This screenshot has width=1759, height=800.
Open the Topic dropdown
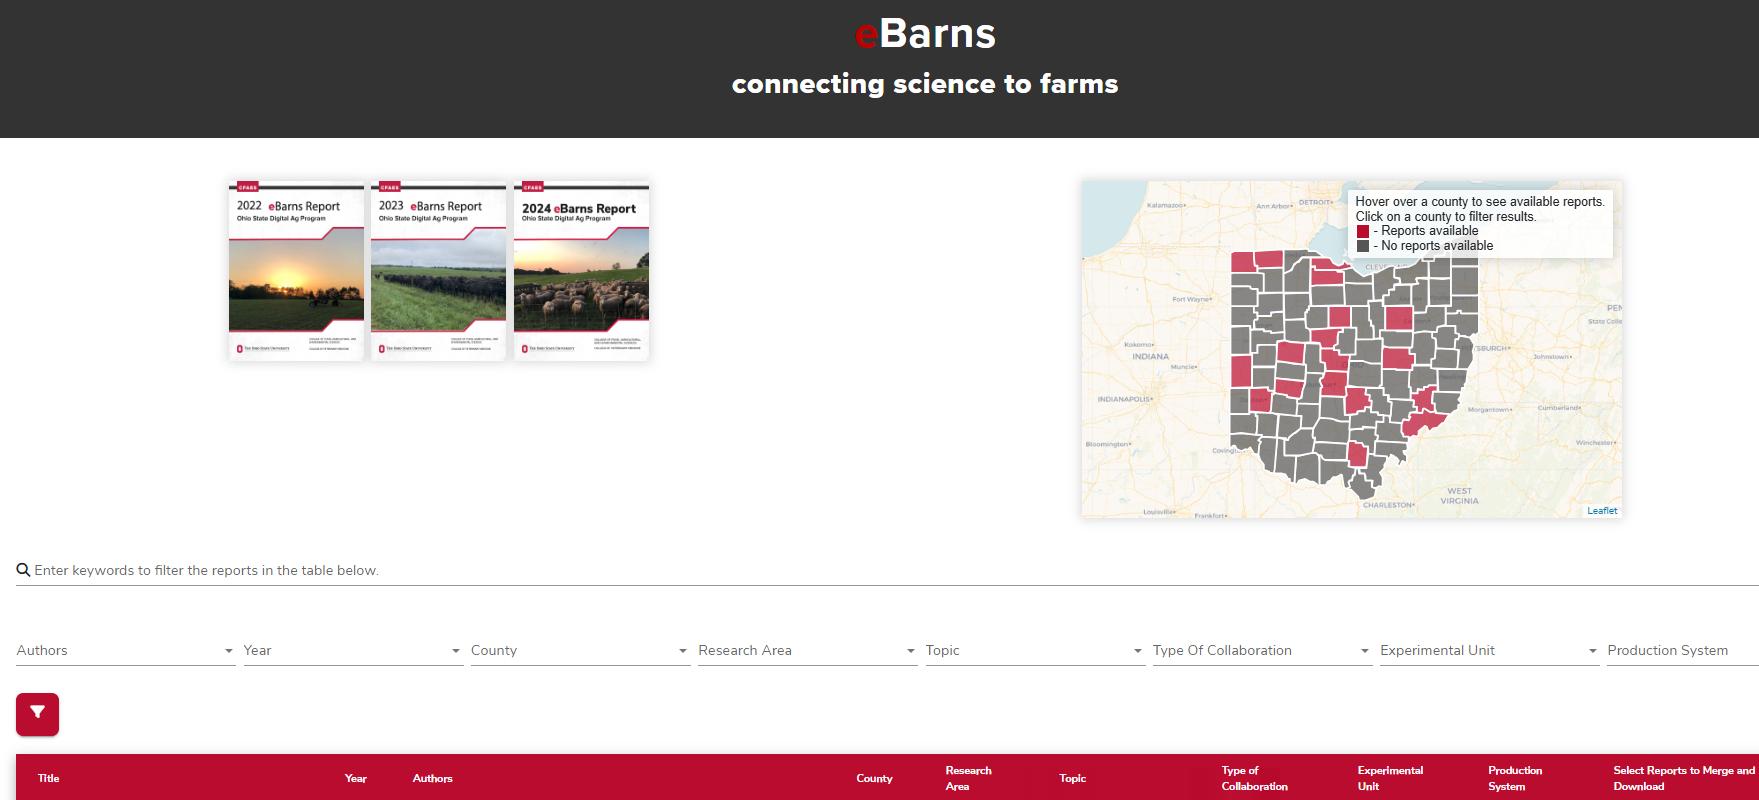pos(1035,650)
